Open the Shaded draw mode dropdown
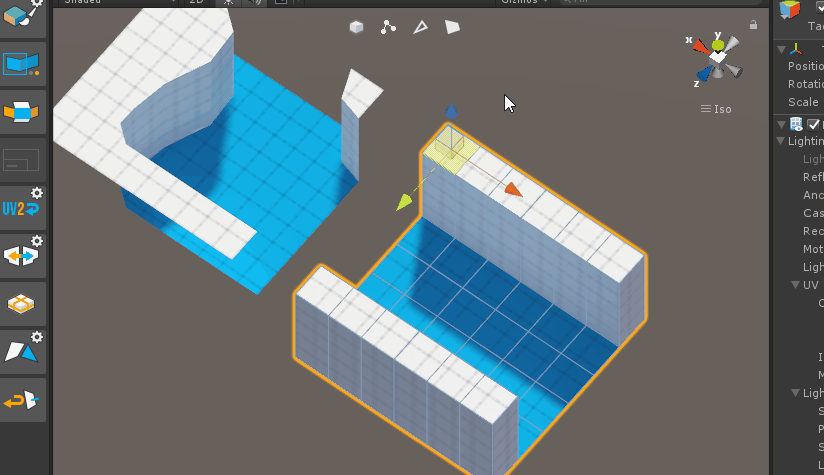Viewport: 824px width, 475px height. (119, 2)
